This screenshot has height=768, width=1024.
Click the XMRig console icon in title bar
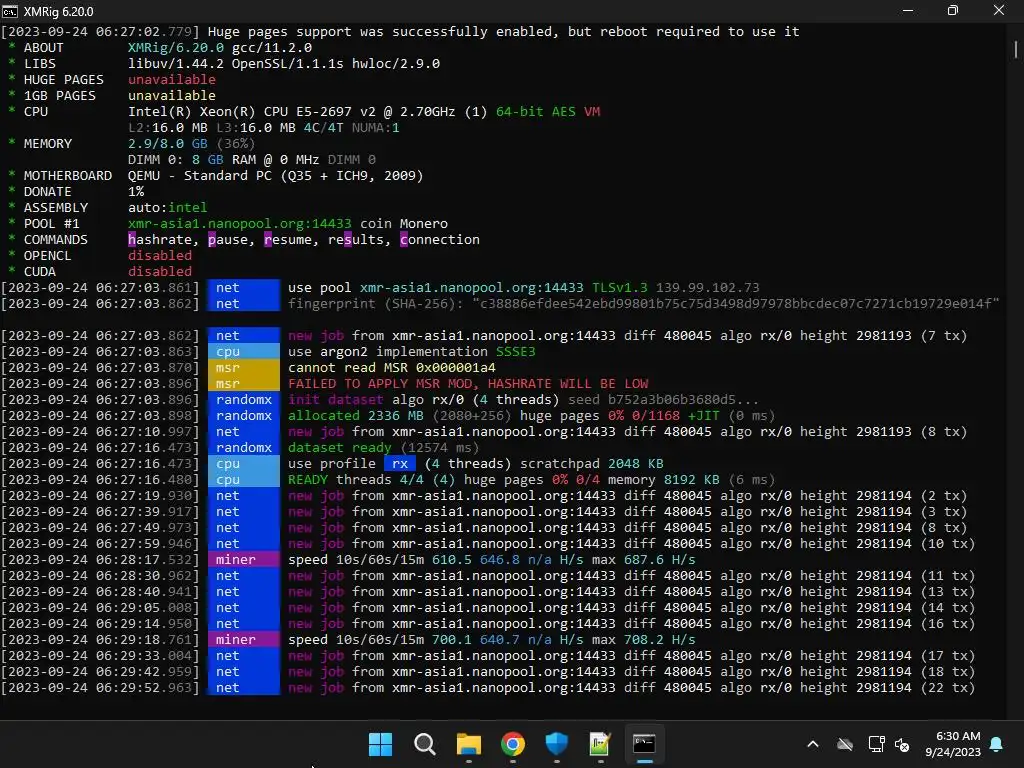(x=10, y=11)
